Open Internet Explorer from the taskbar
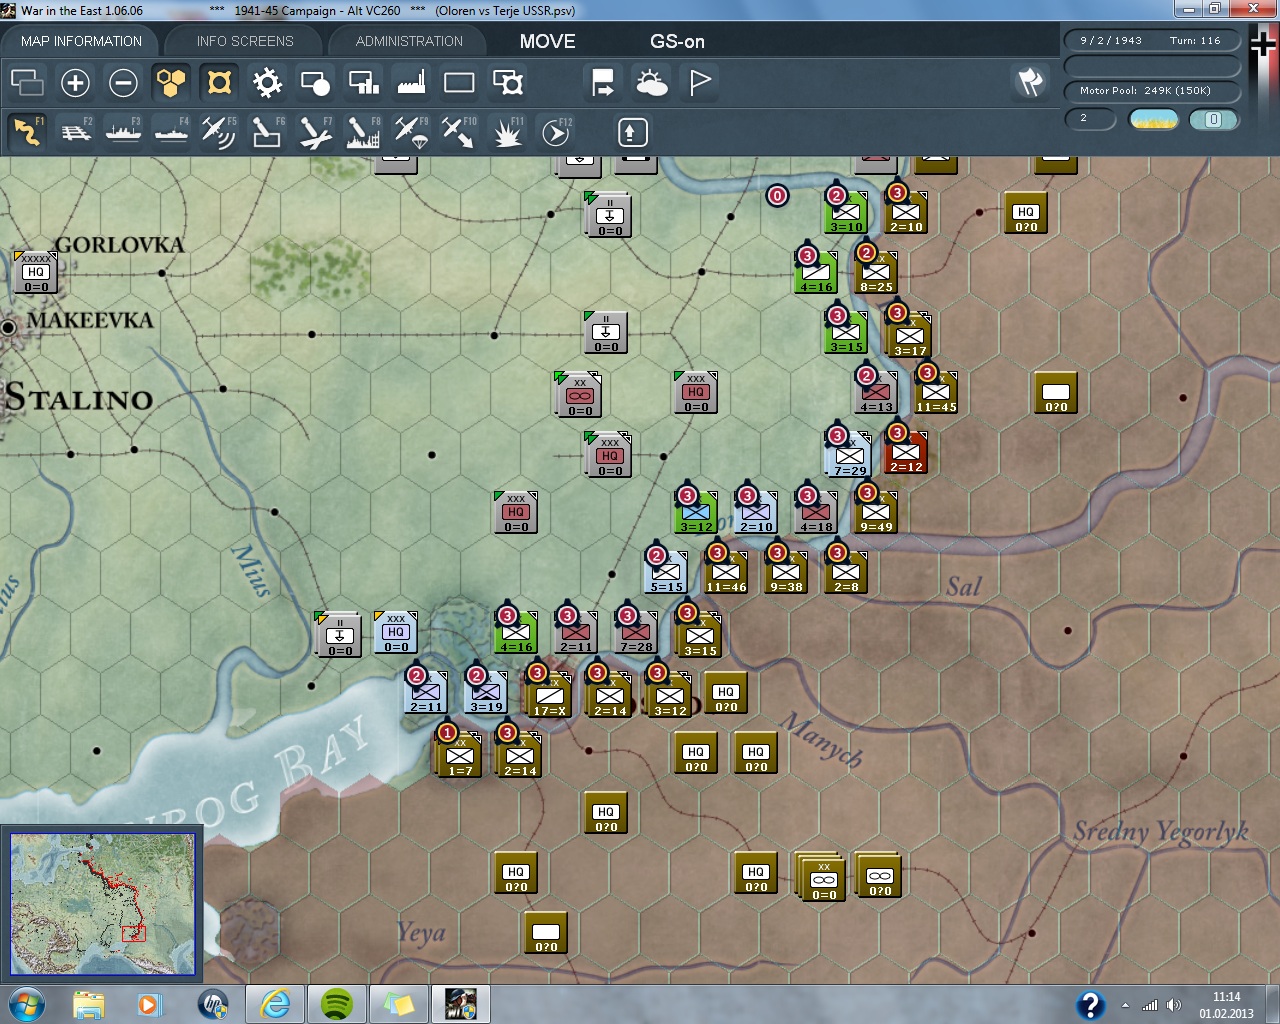Image resolution: width=1280 pixels, height=1024 pixels. click(x=275, y=1004)
